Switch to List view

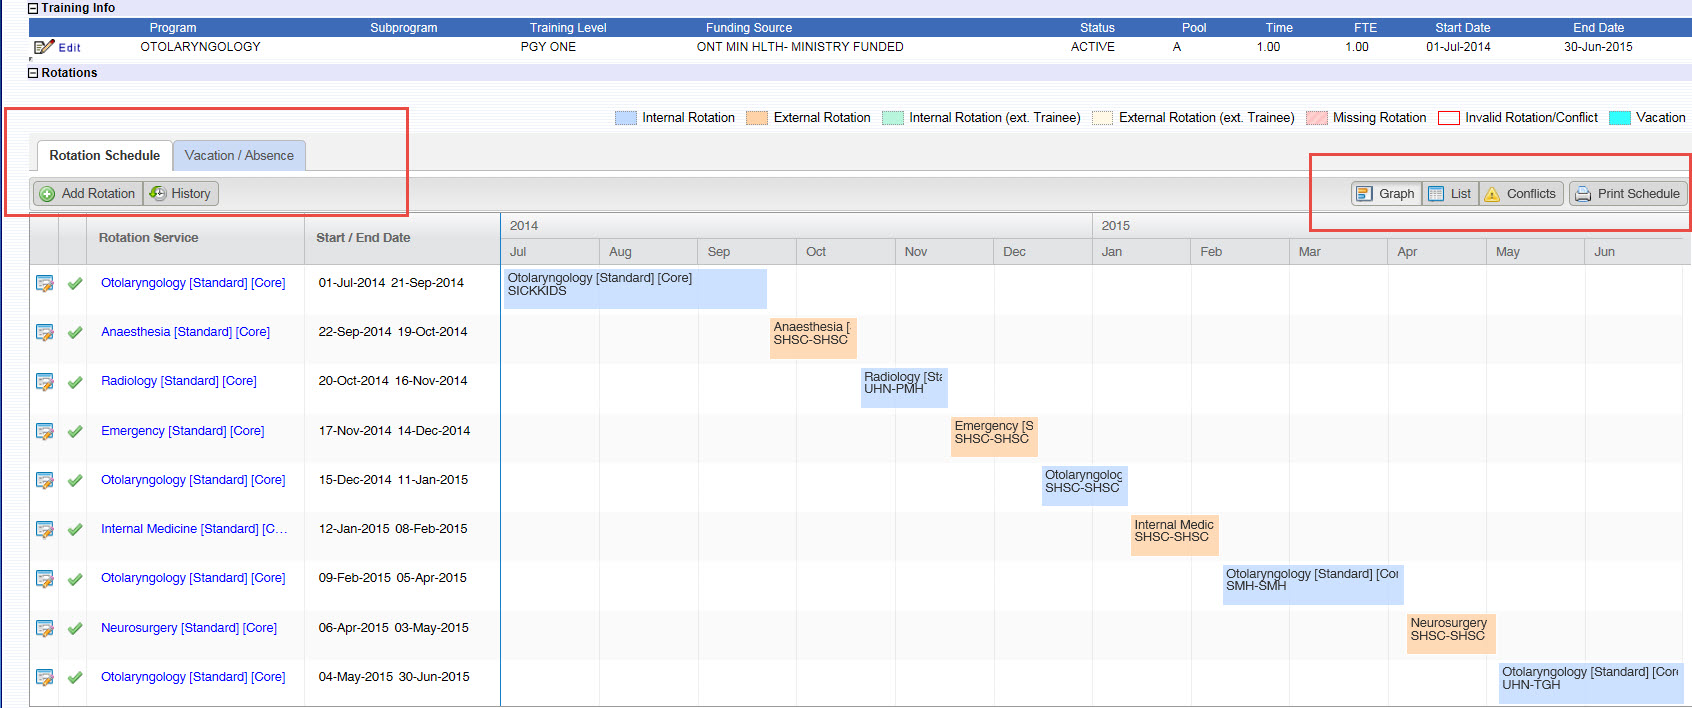pos(1450,194)
